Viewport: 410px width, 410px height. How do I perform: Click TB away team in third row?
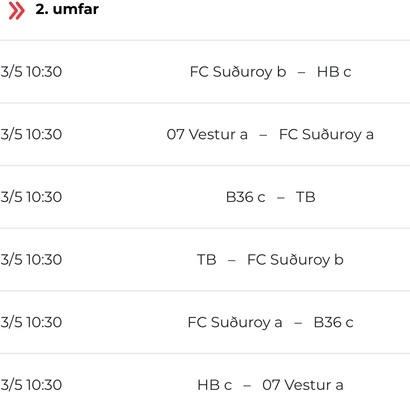click(x=306, y=197)
